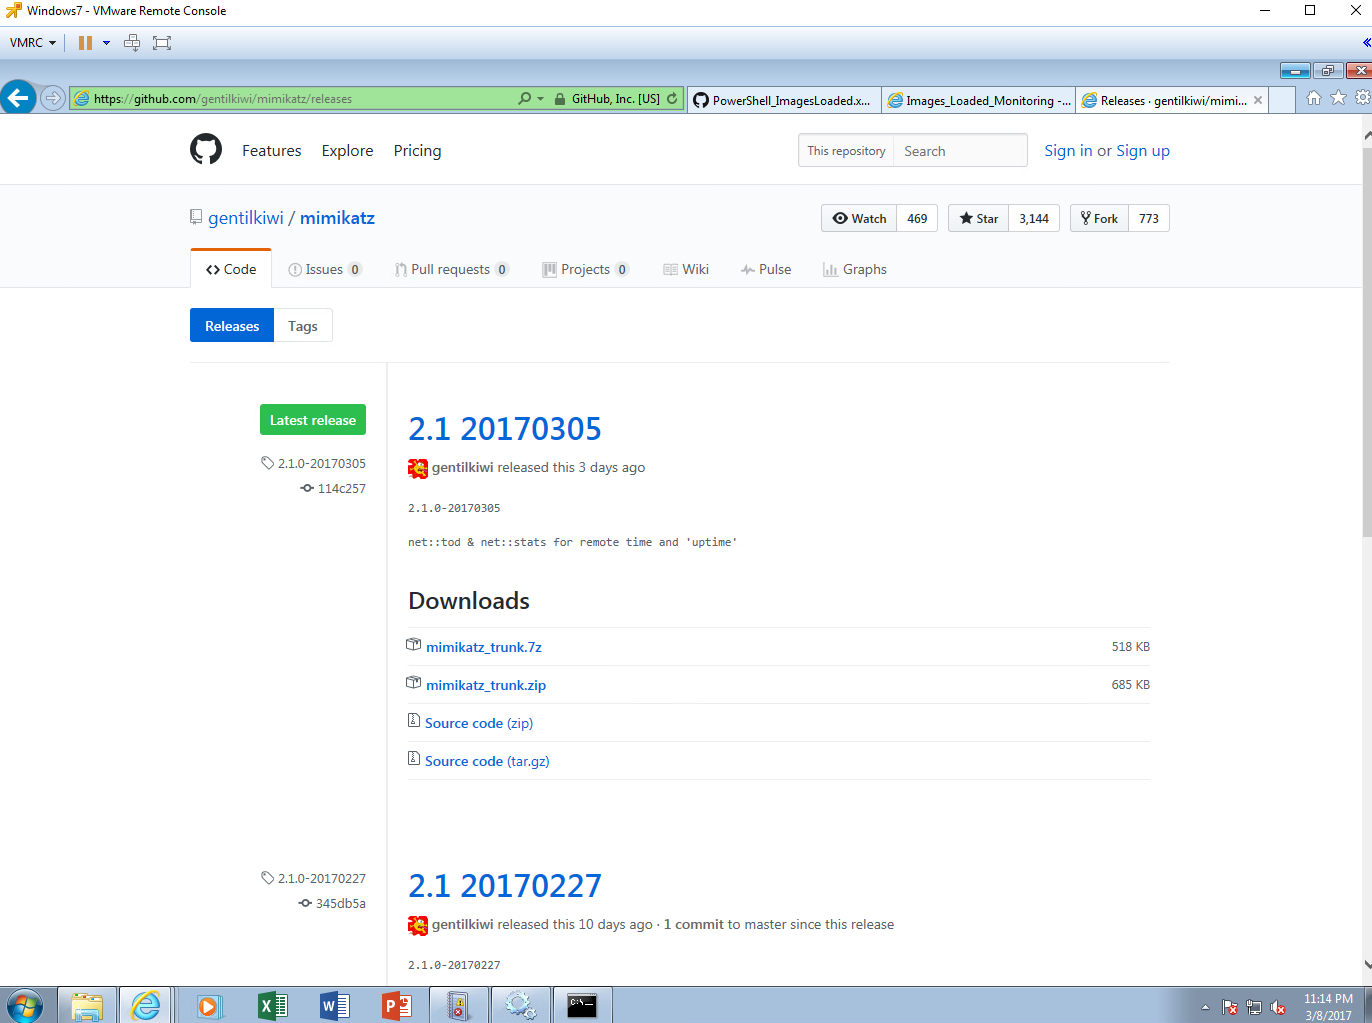
Task: Click the Internet Explorer taskbar icon
Action: 146,1005
